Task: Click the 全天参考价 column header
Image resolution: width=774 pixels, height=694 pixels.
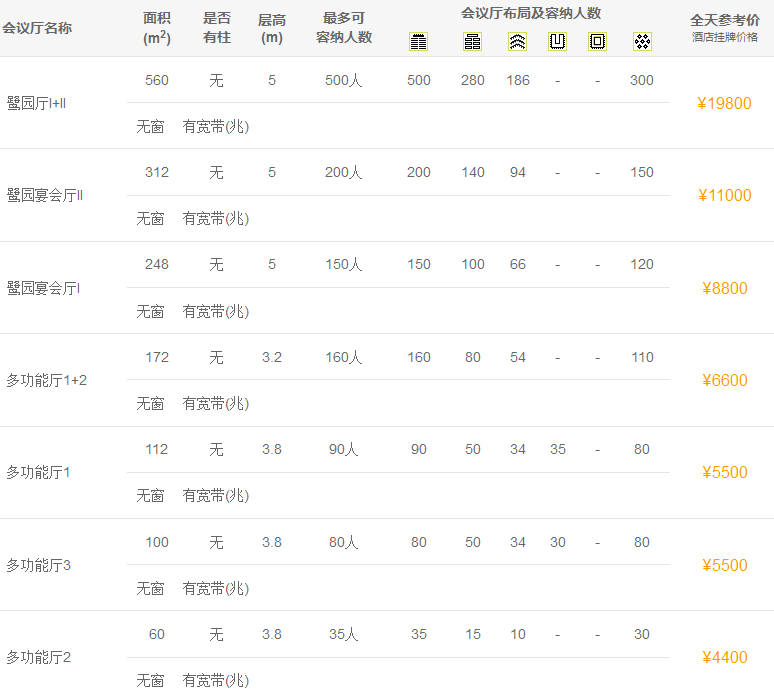Action: coord(725,20)
